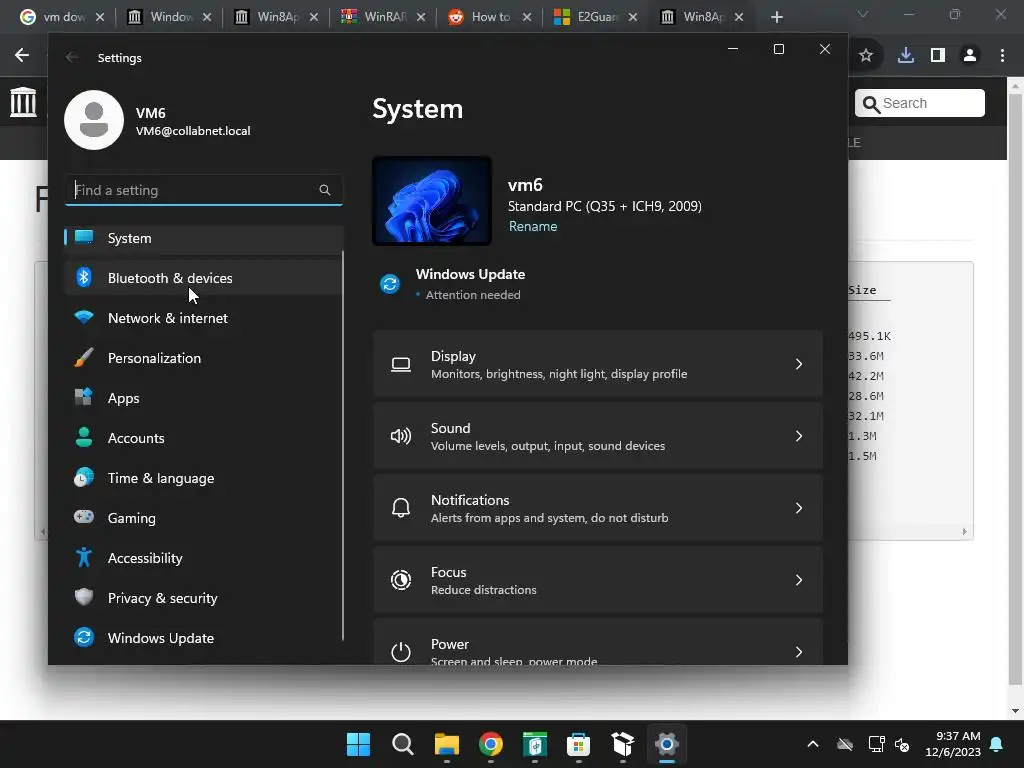Toggle Chrome side panel icon
The image size is (1024, 768).
[938, 56]
